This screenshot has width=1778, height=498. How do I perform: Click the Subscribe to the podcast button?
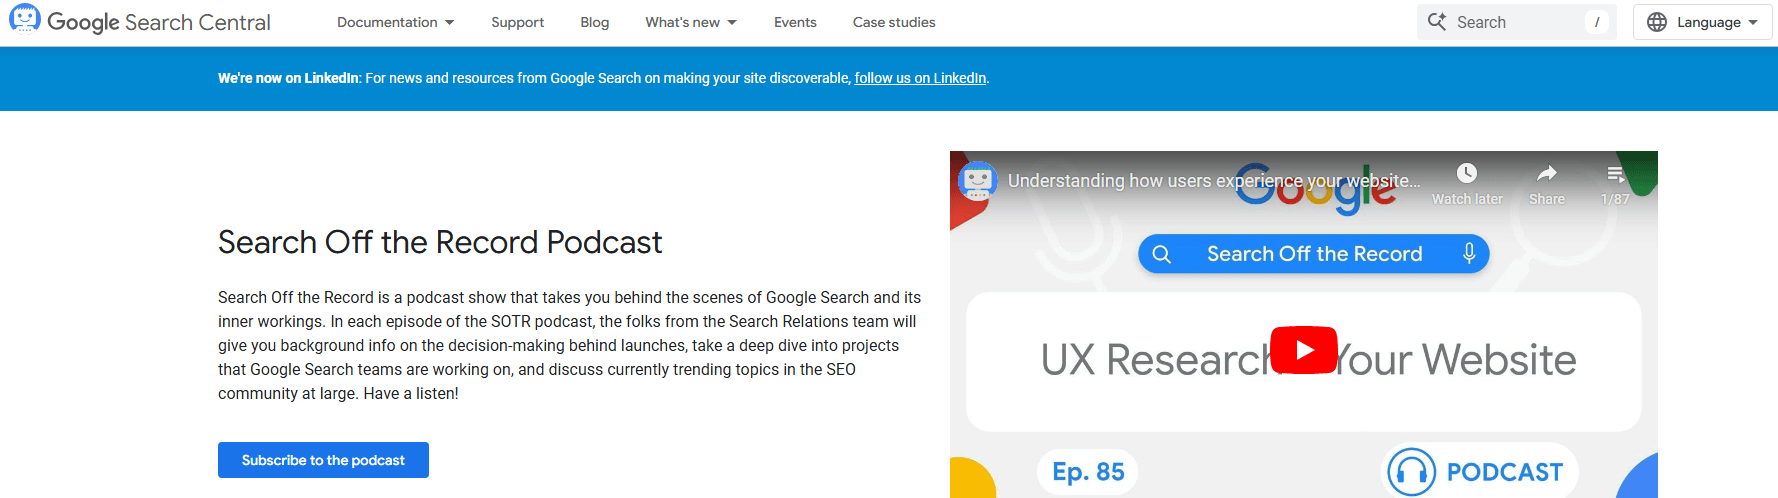(323, 460)
